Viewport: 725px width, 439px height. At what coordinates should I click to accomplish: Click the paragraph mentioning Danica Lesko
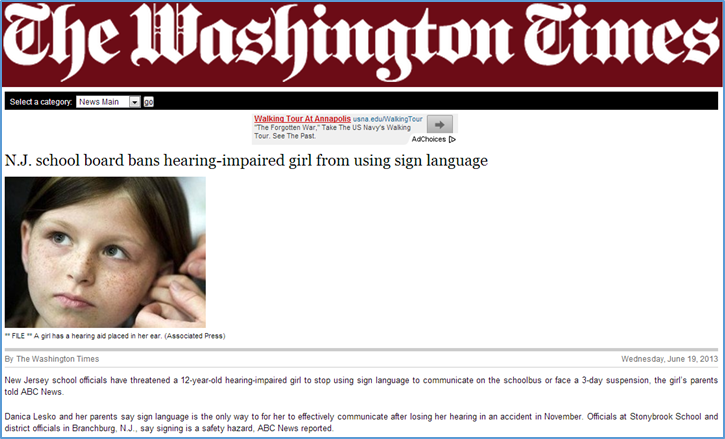click(x=361, y=422)
